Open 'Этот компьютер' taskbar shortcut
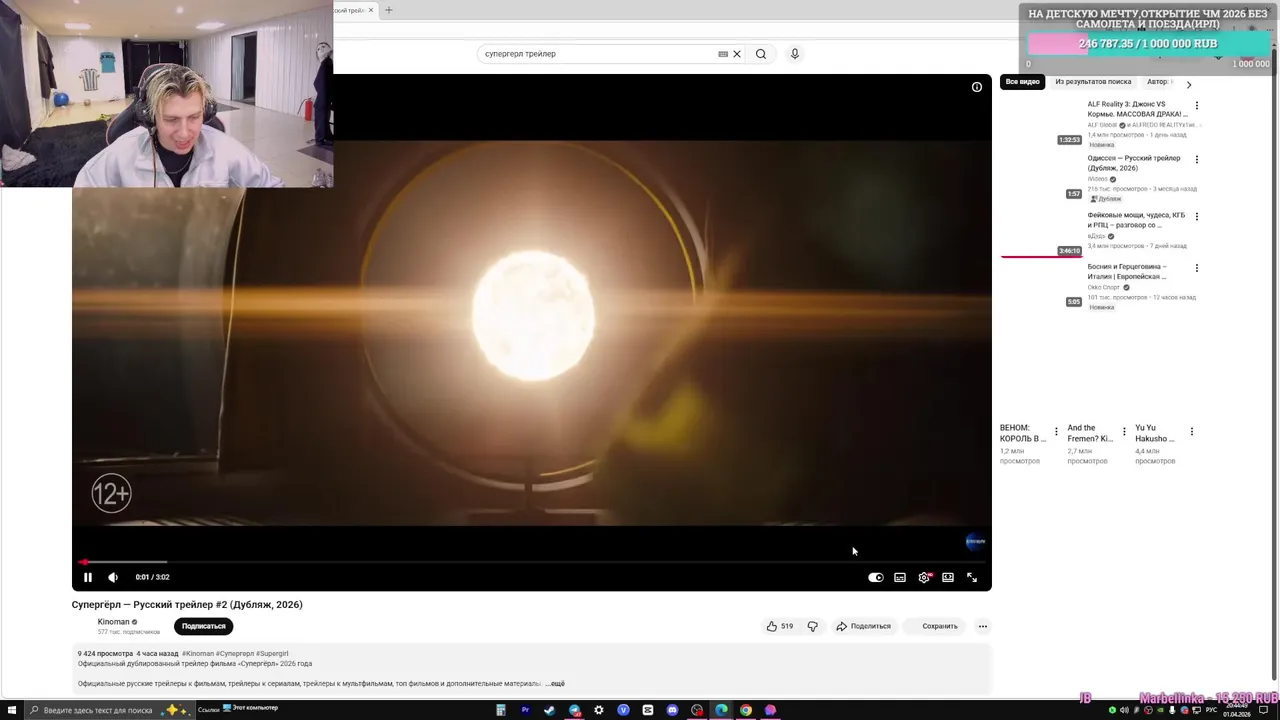 coord(251,708)
